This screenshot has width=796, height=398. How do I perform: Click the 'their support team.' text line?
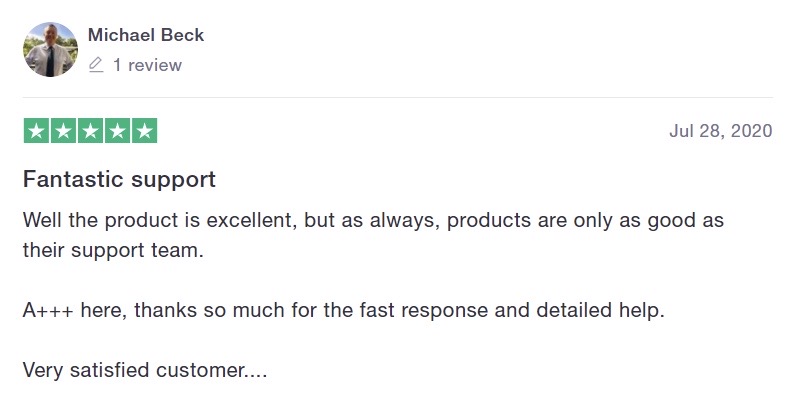tap(113, 250)
